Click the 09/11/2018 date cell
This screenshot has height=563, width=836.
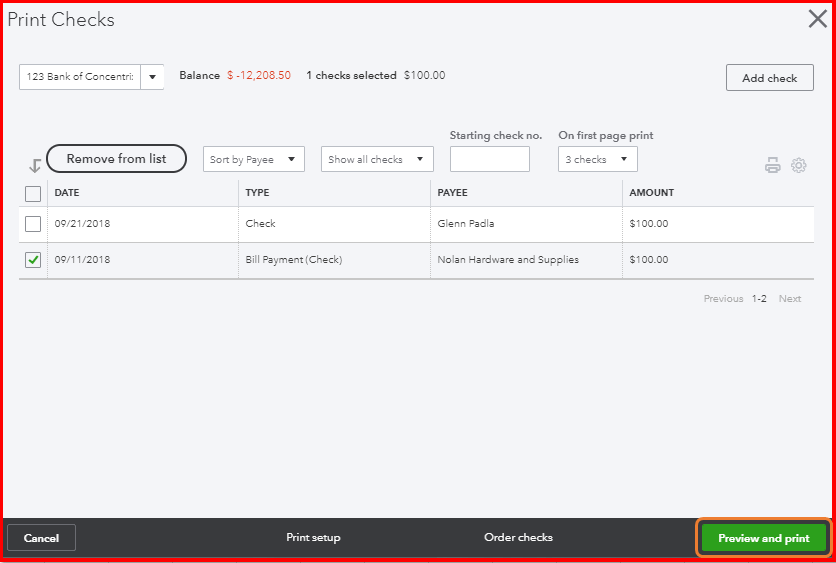click(82, 260)
